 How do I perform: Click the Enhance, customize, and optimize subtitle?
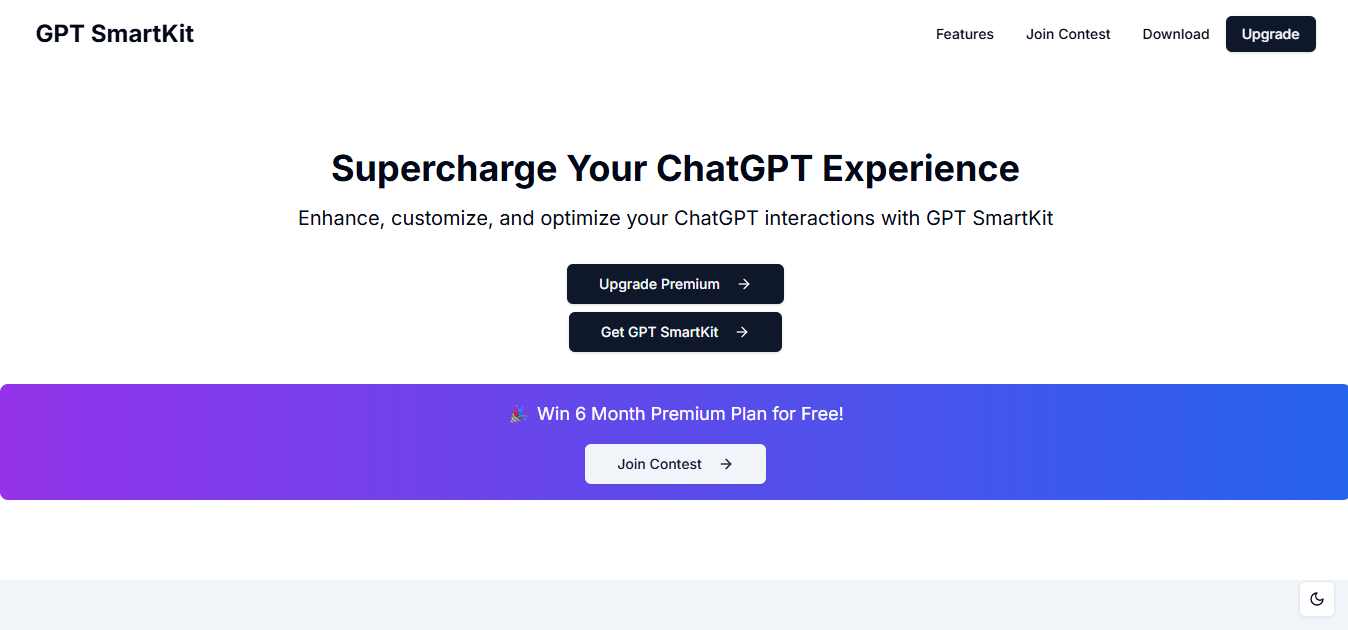point(675,218)
